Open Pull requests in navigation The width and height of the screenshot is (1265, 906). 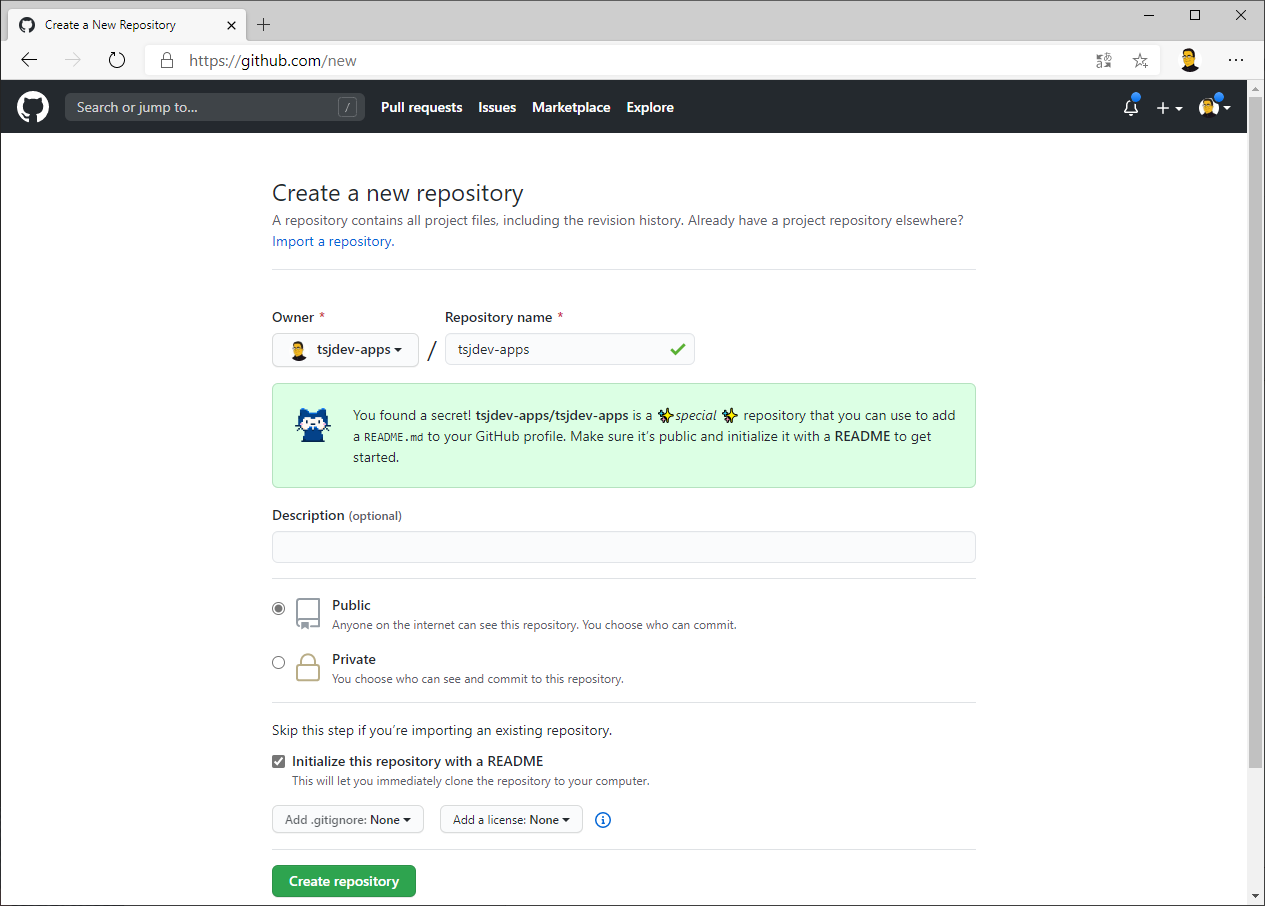point(421,107)
